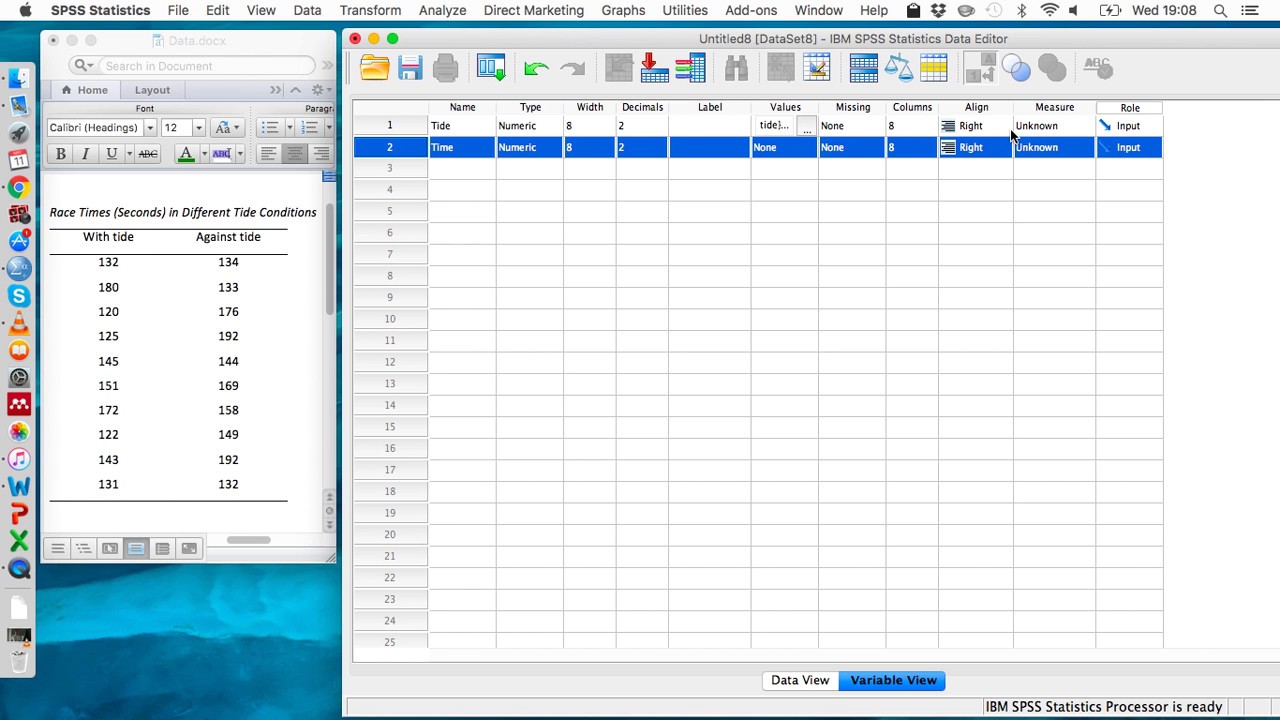Open the Transform menu

point(370,10)
